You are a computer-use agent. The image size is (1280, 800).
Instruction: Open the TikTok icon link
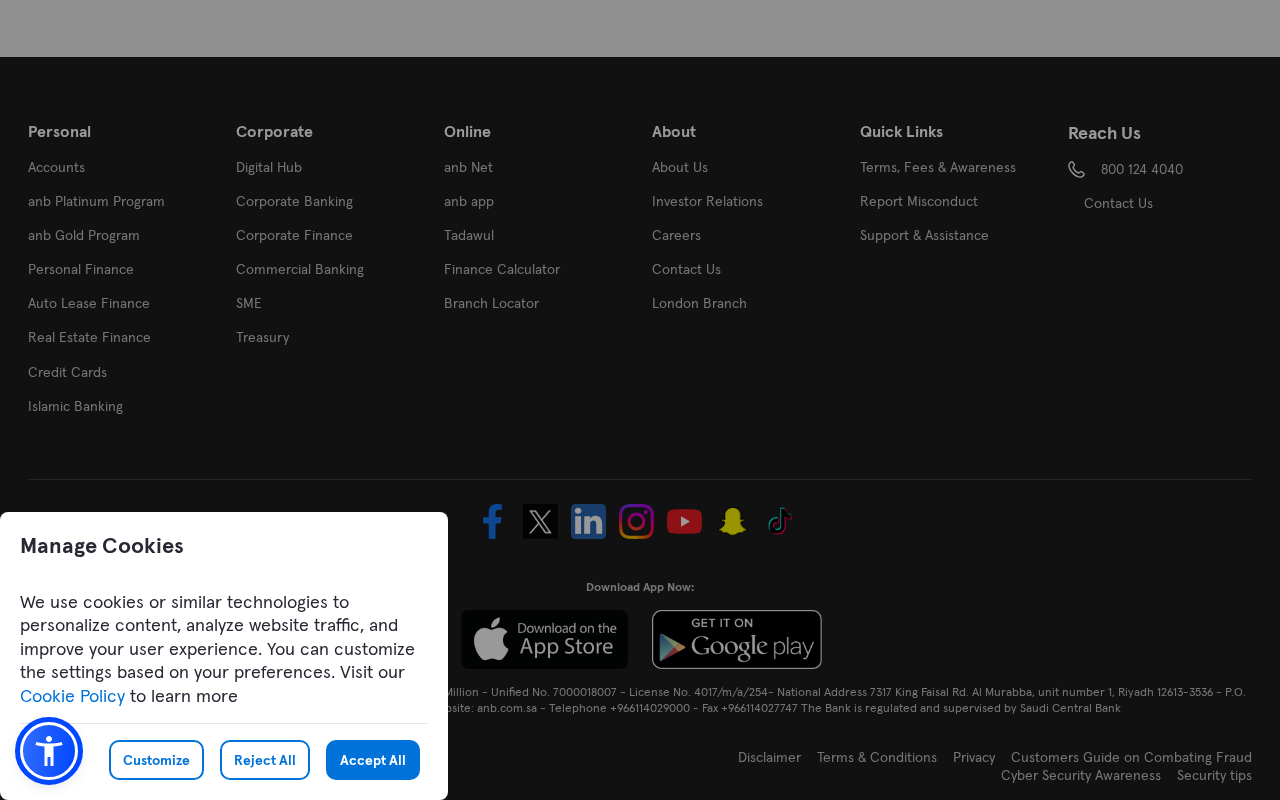tap(780, 522)
